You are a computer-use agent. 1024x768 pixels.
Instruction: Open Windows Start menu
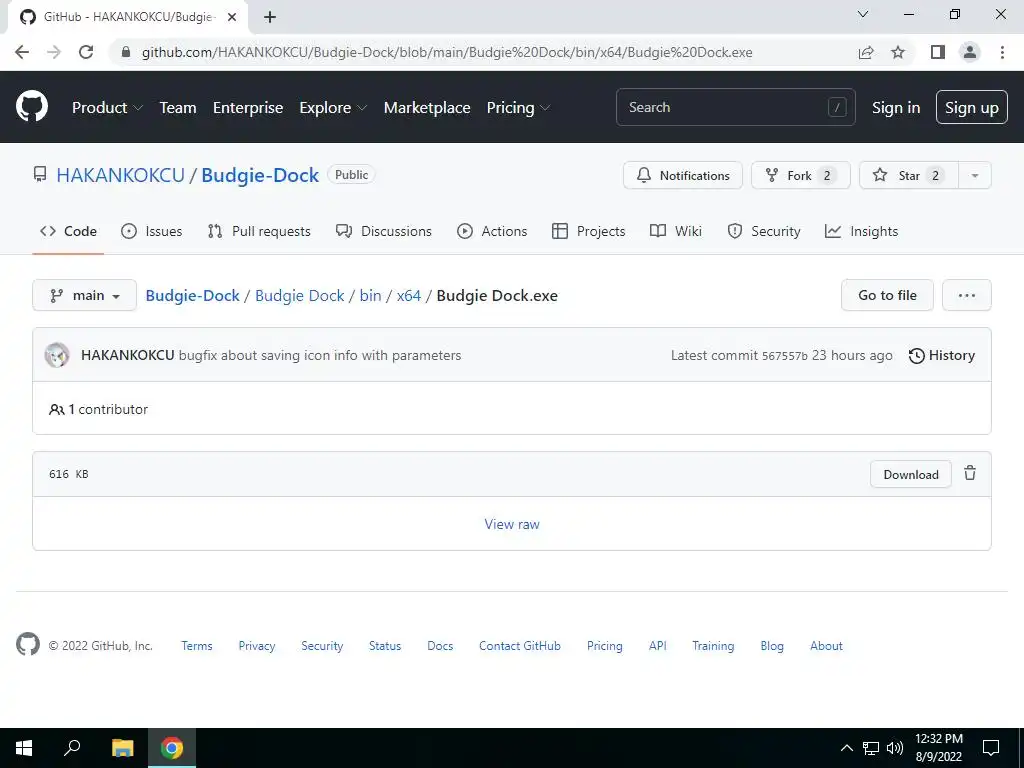click(24, 748)
